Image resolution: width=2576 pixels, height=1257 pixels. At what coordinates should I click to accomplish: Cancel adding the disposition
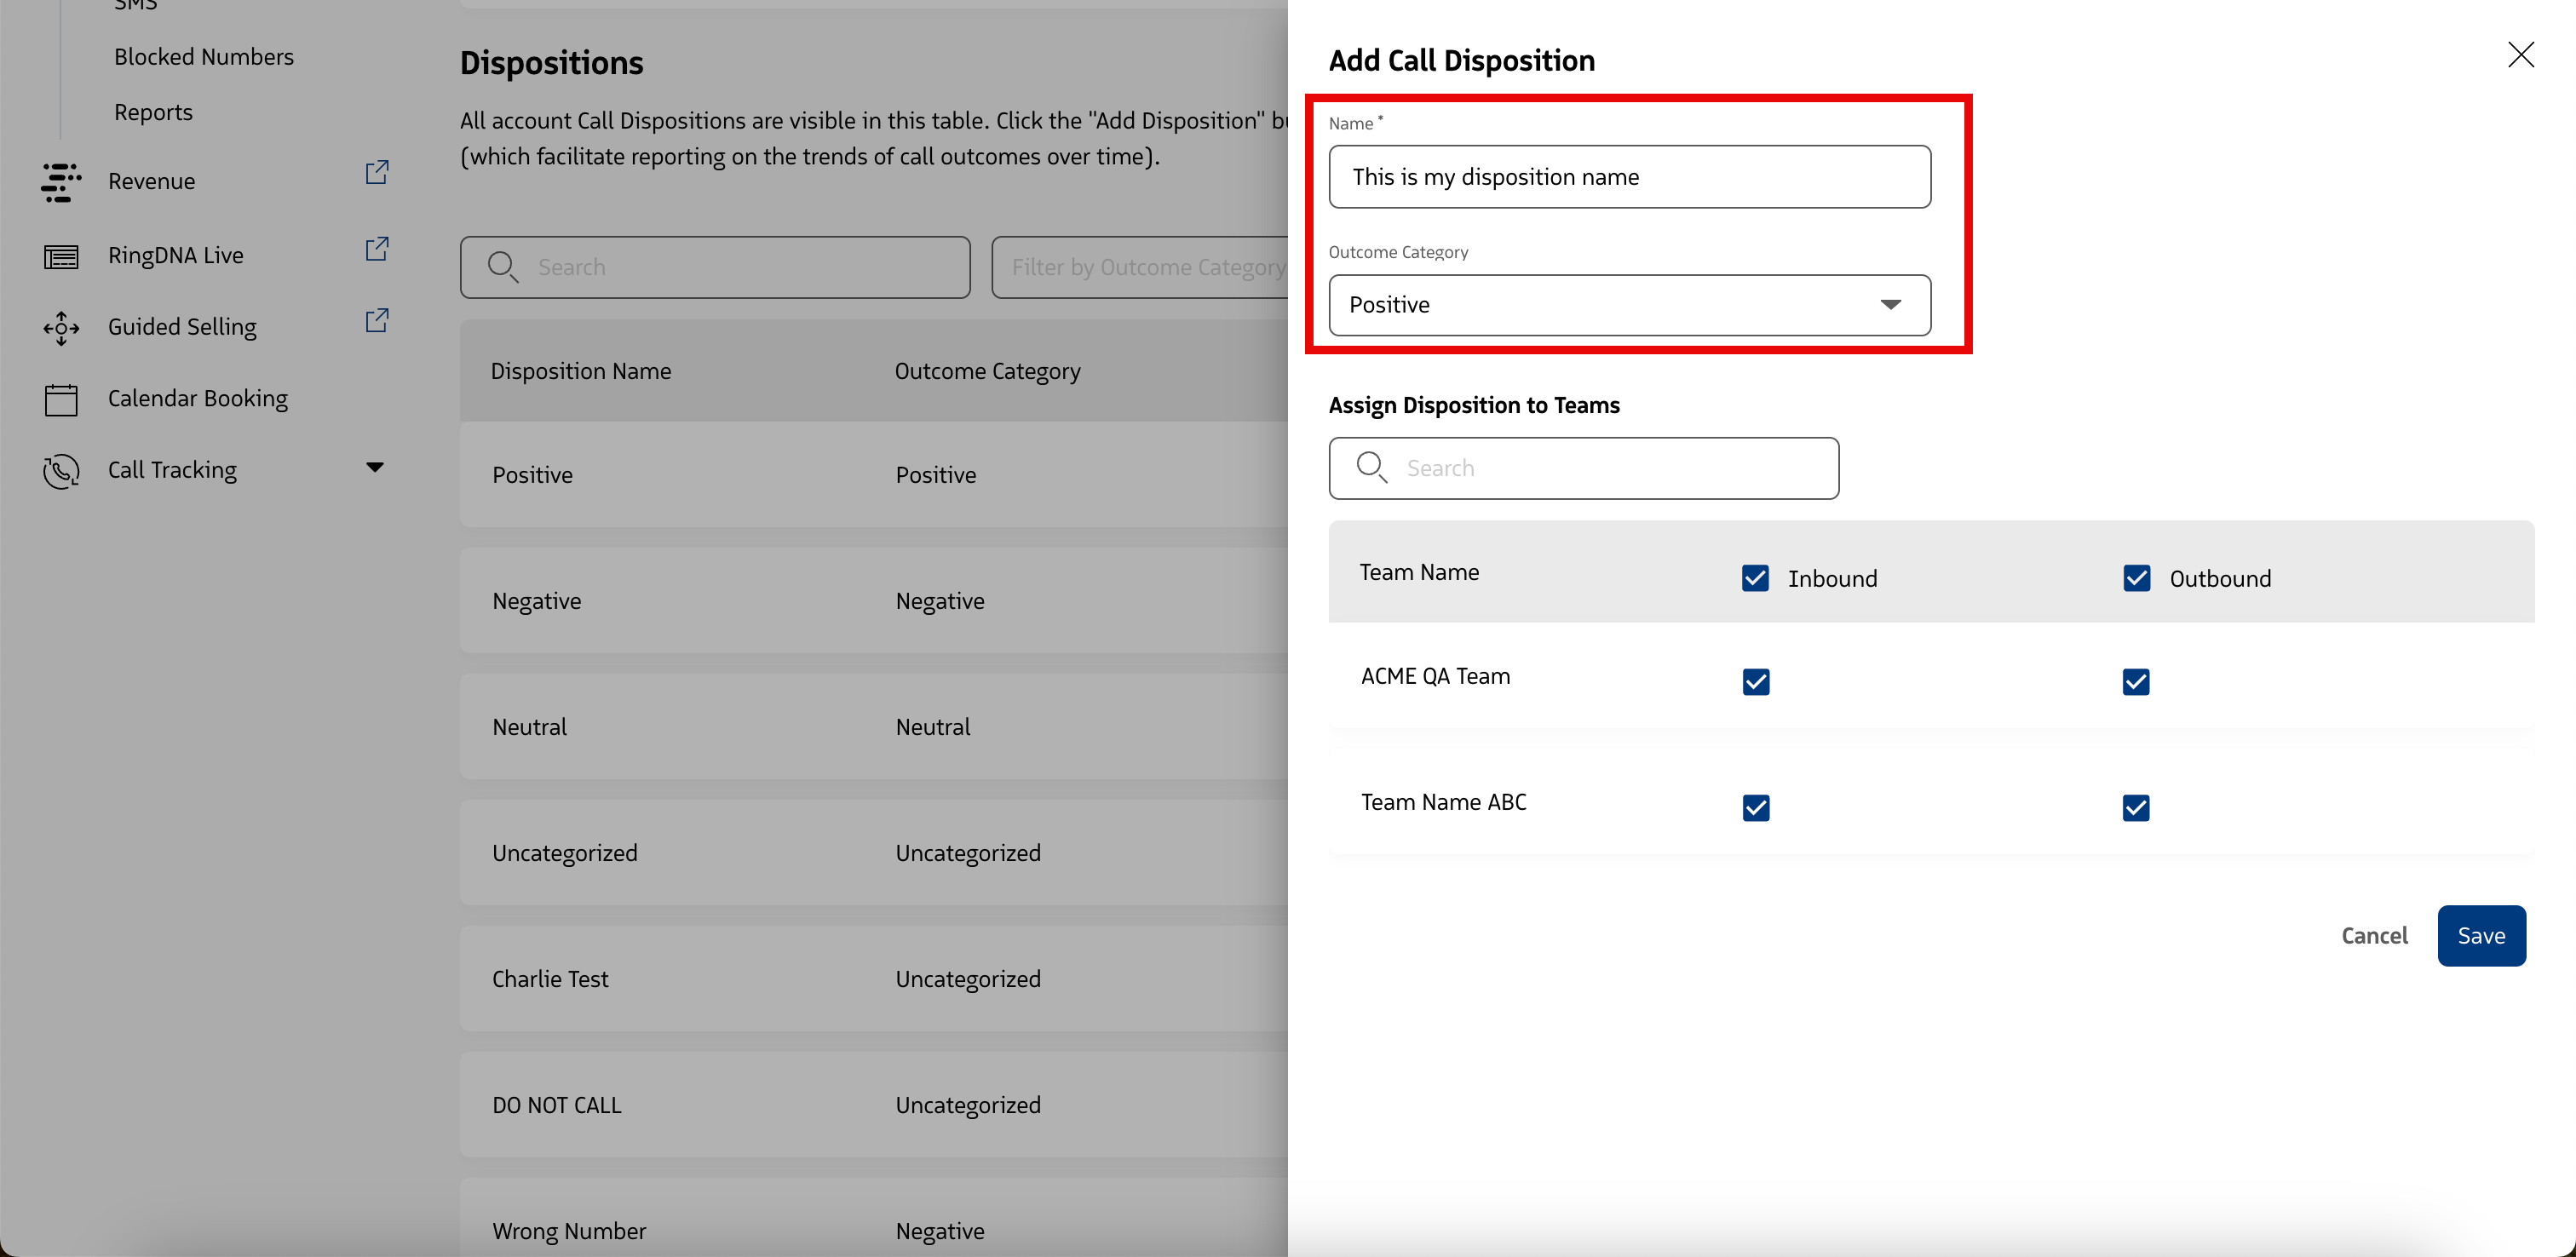[x=2373, y=936]
